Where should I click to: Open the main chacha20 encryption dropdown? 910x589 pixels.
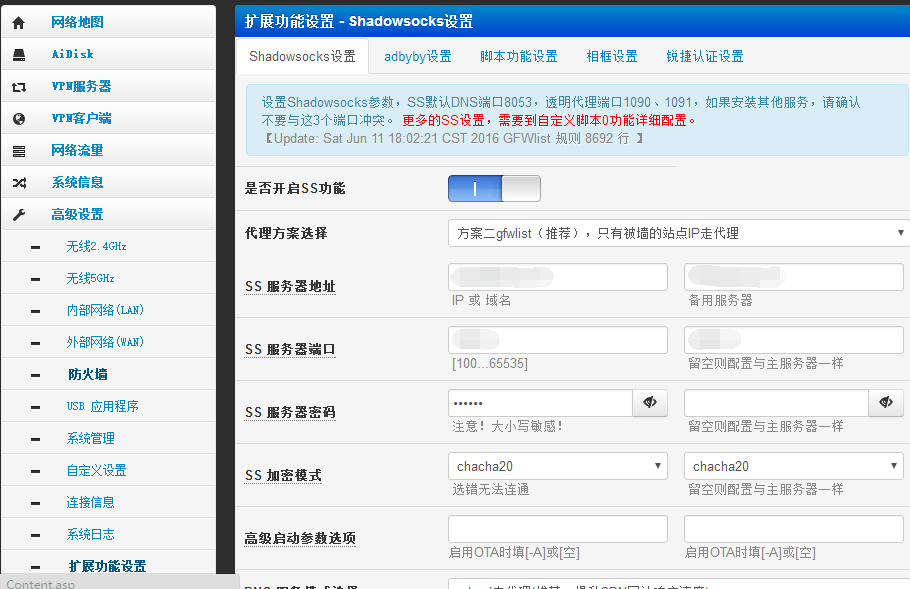(x=558, y=466)
